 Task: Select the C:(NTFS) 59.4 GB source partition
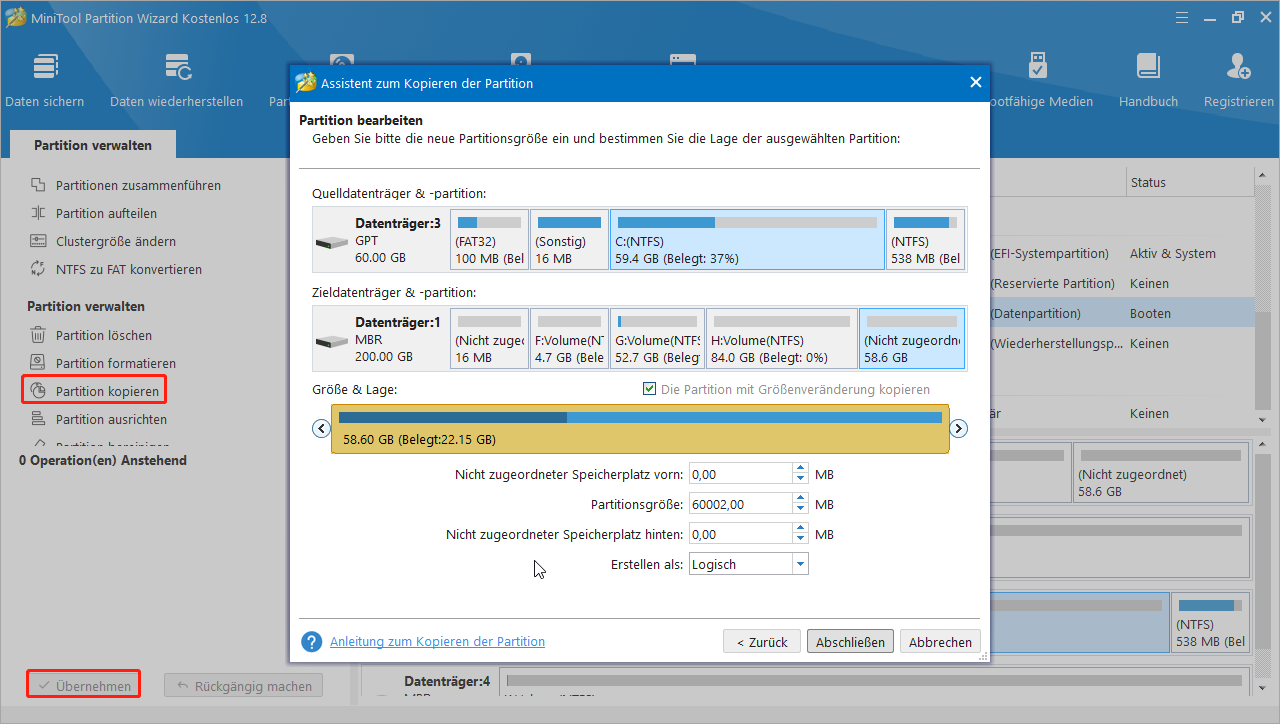(x=747, y=240)
